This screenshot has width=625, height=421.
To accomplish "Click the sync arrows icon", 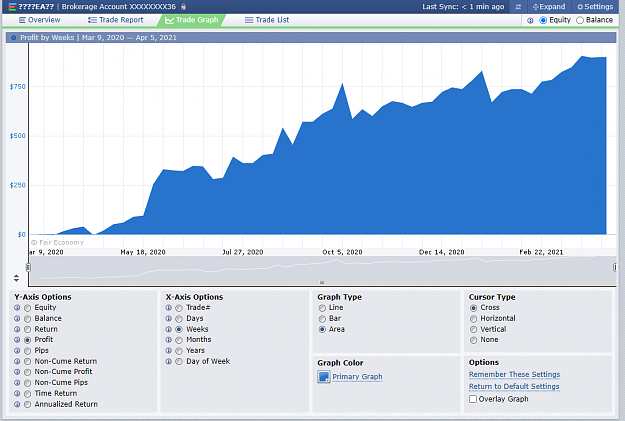I will pyautogui.click(x=518, y=7).
